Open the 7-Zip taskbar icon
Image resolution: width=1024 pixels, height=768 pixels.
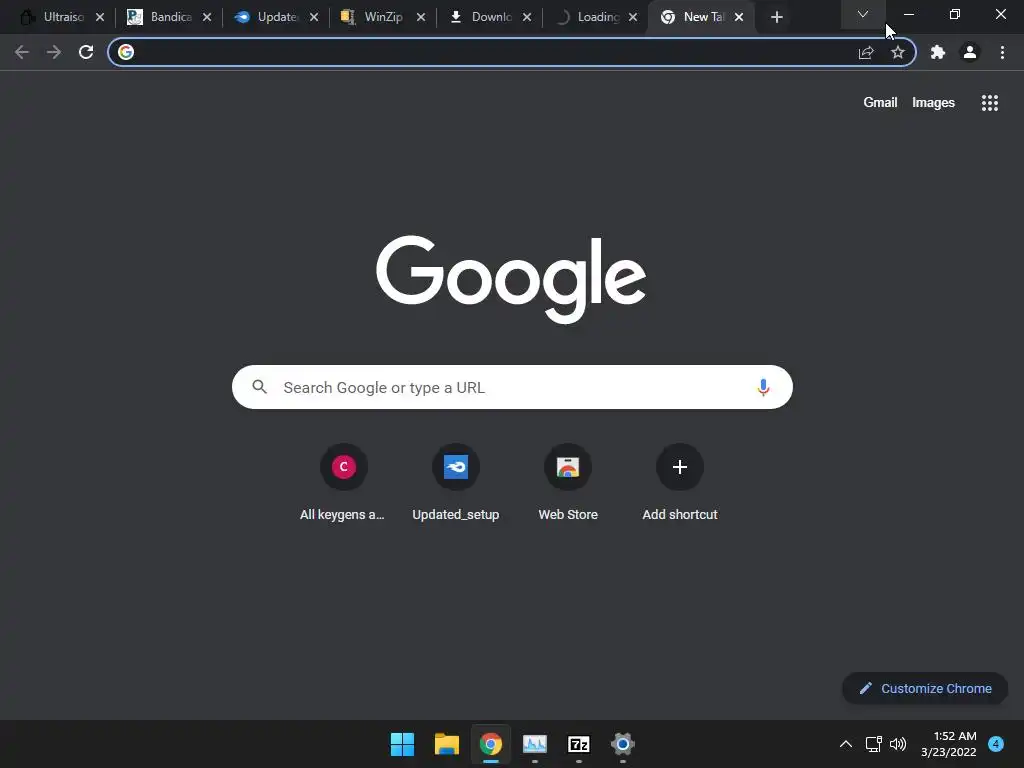tap(579, 744)
